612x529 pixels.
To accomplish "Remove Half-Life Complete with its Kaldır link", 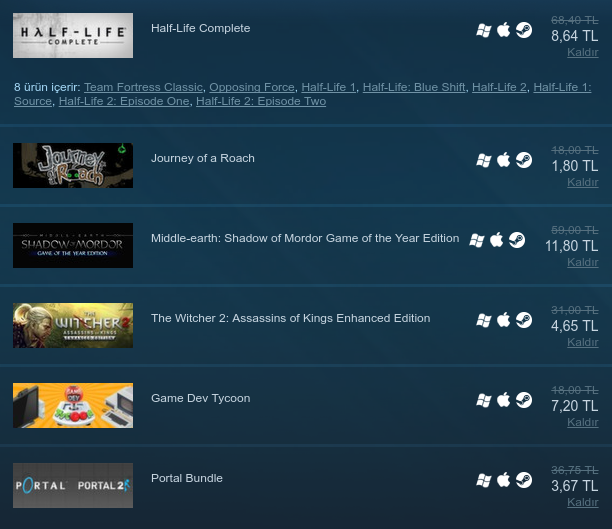I will coord(583,52).
